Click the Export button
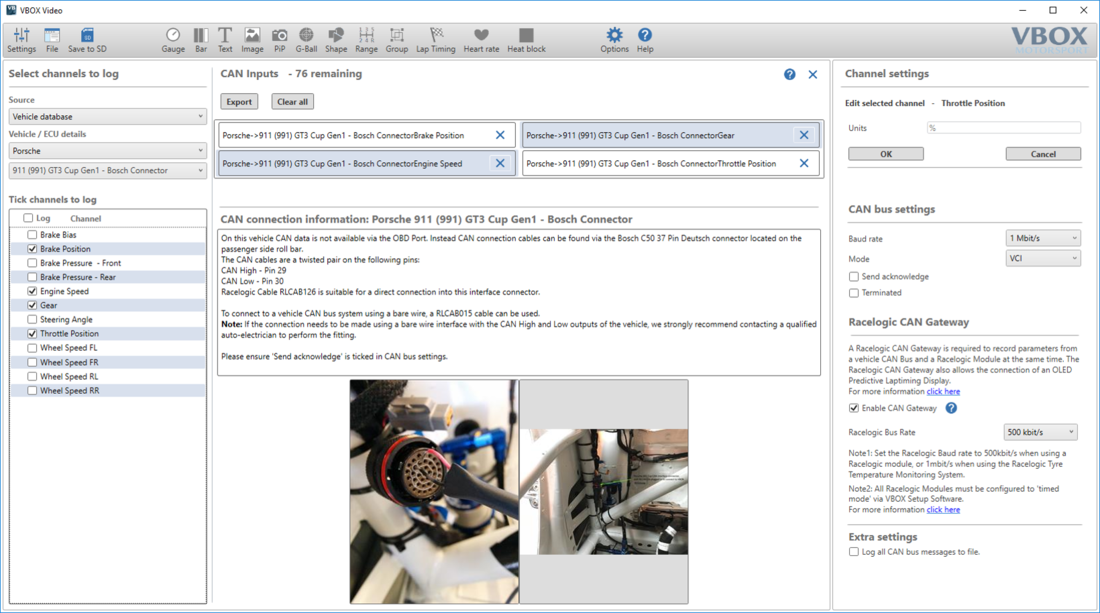 click(x=239, y=102)
